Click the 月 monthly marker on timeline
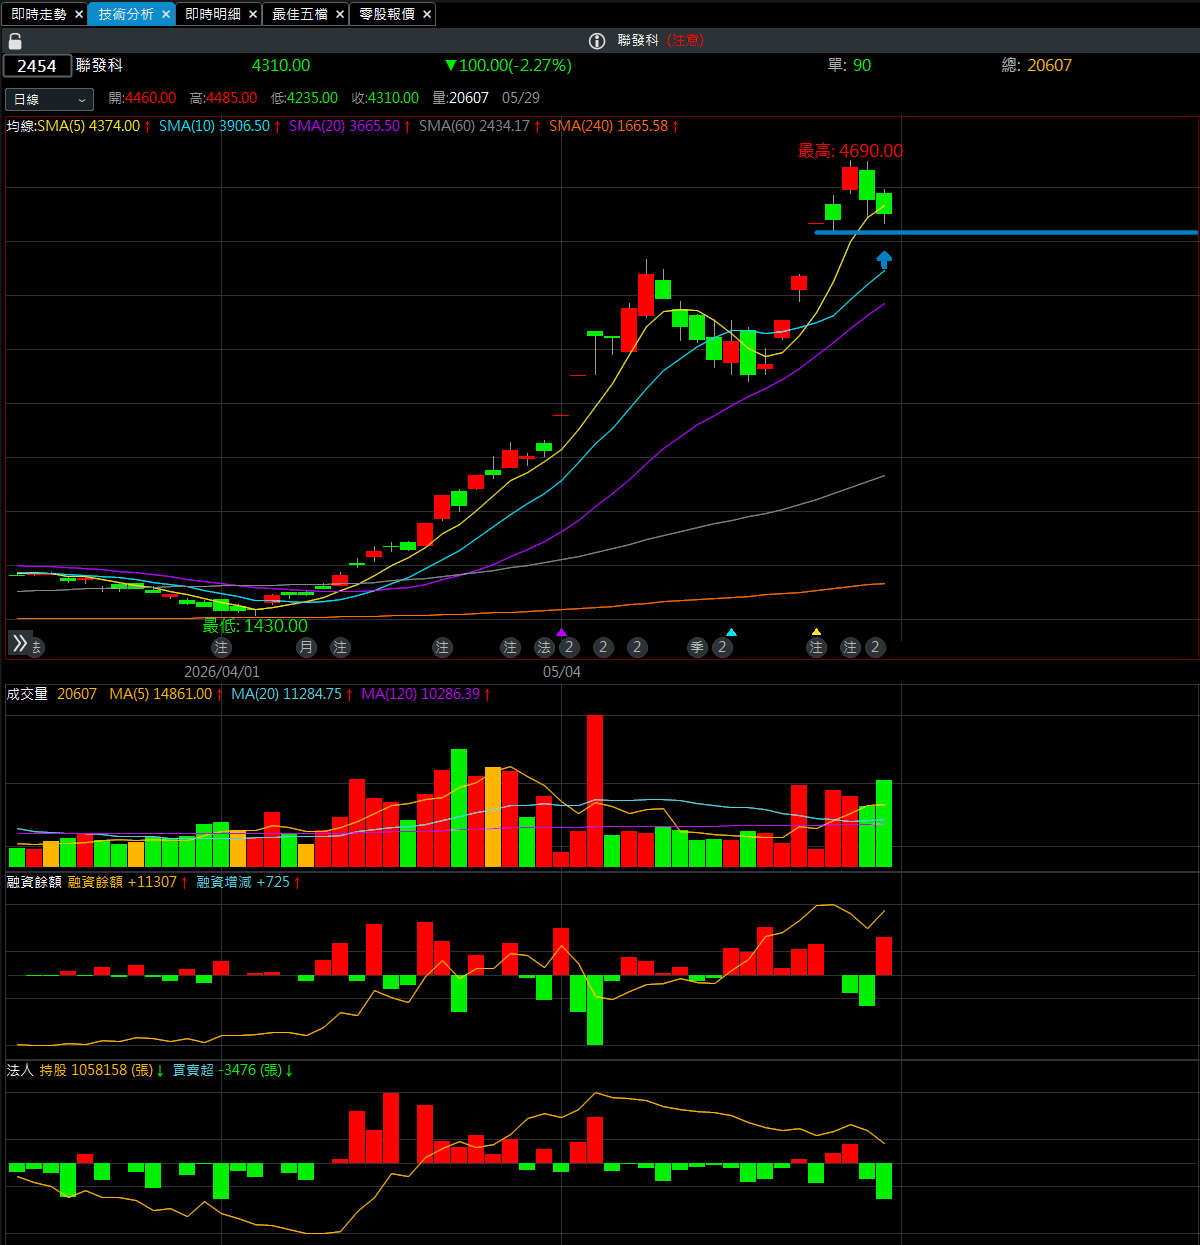Viewport: 1200px width, 1245px height. pos(307,647)
